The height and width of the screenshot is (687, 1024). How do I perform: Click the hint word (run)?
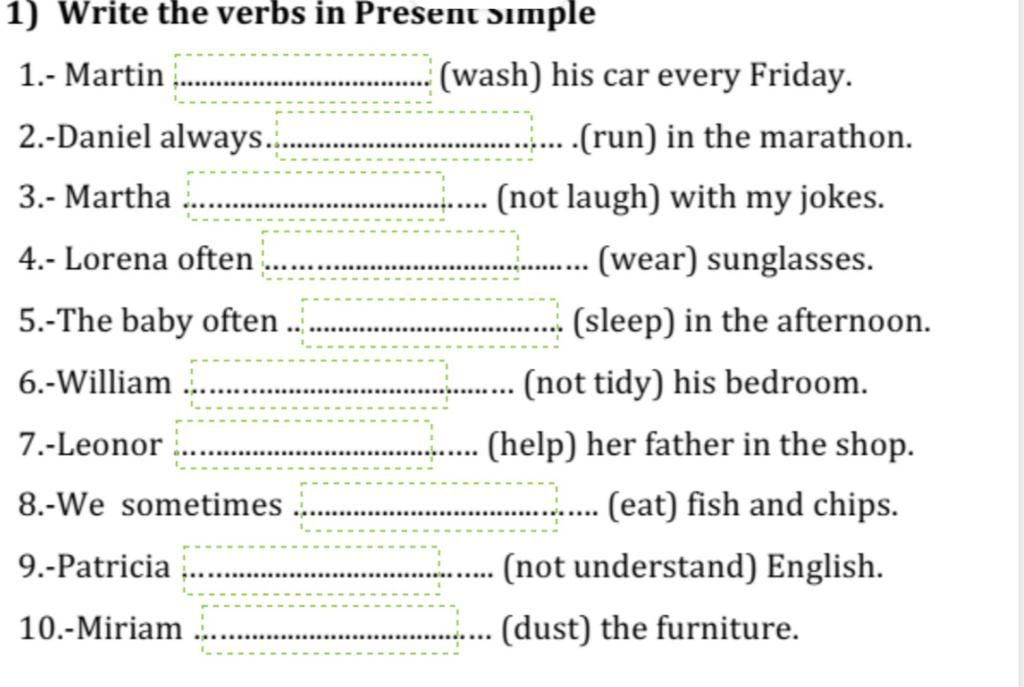[618, 136]
